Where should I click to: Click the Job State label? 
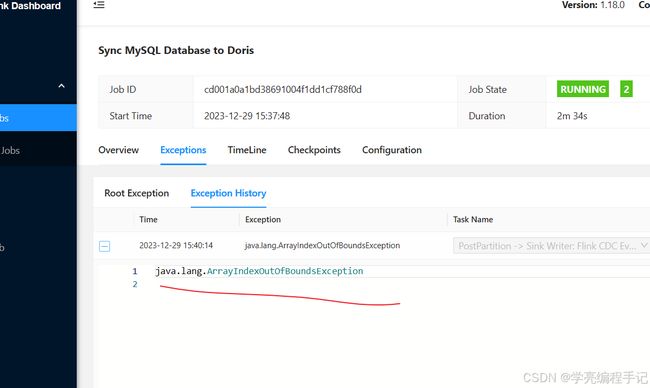click(488, 90)
